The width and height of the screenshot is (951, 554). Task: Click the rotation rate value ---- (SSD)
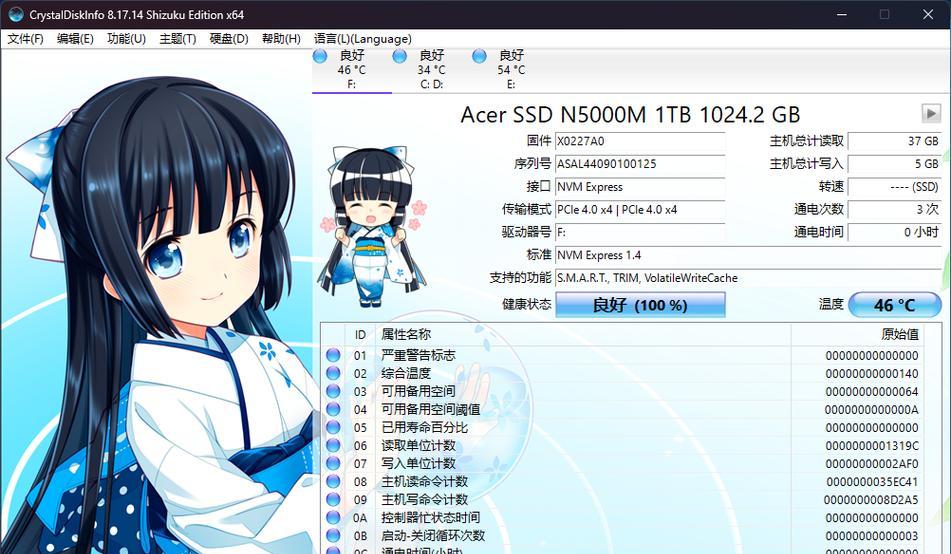pos(895,187)
